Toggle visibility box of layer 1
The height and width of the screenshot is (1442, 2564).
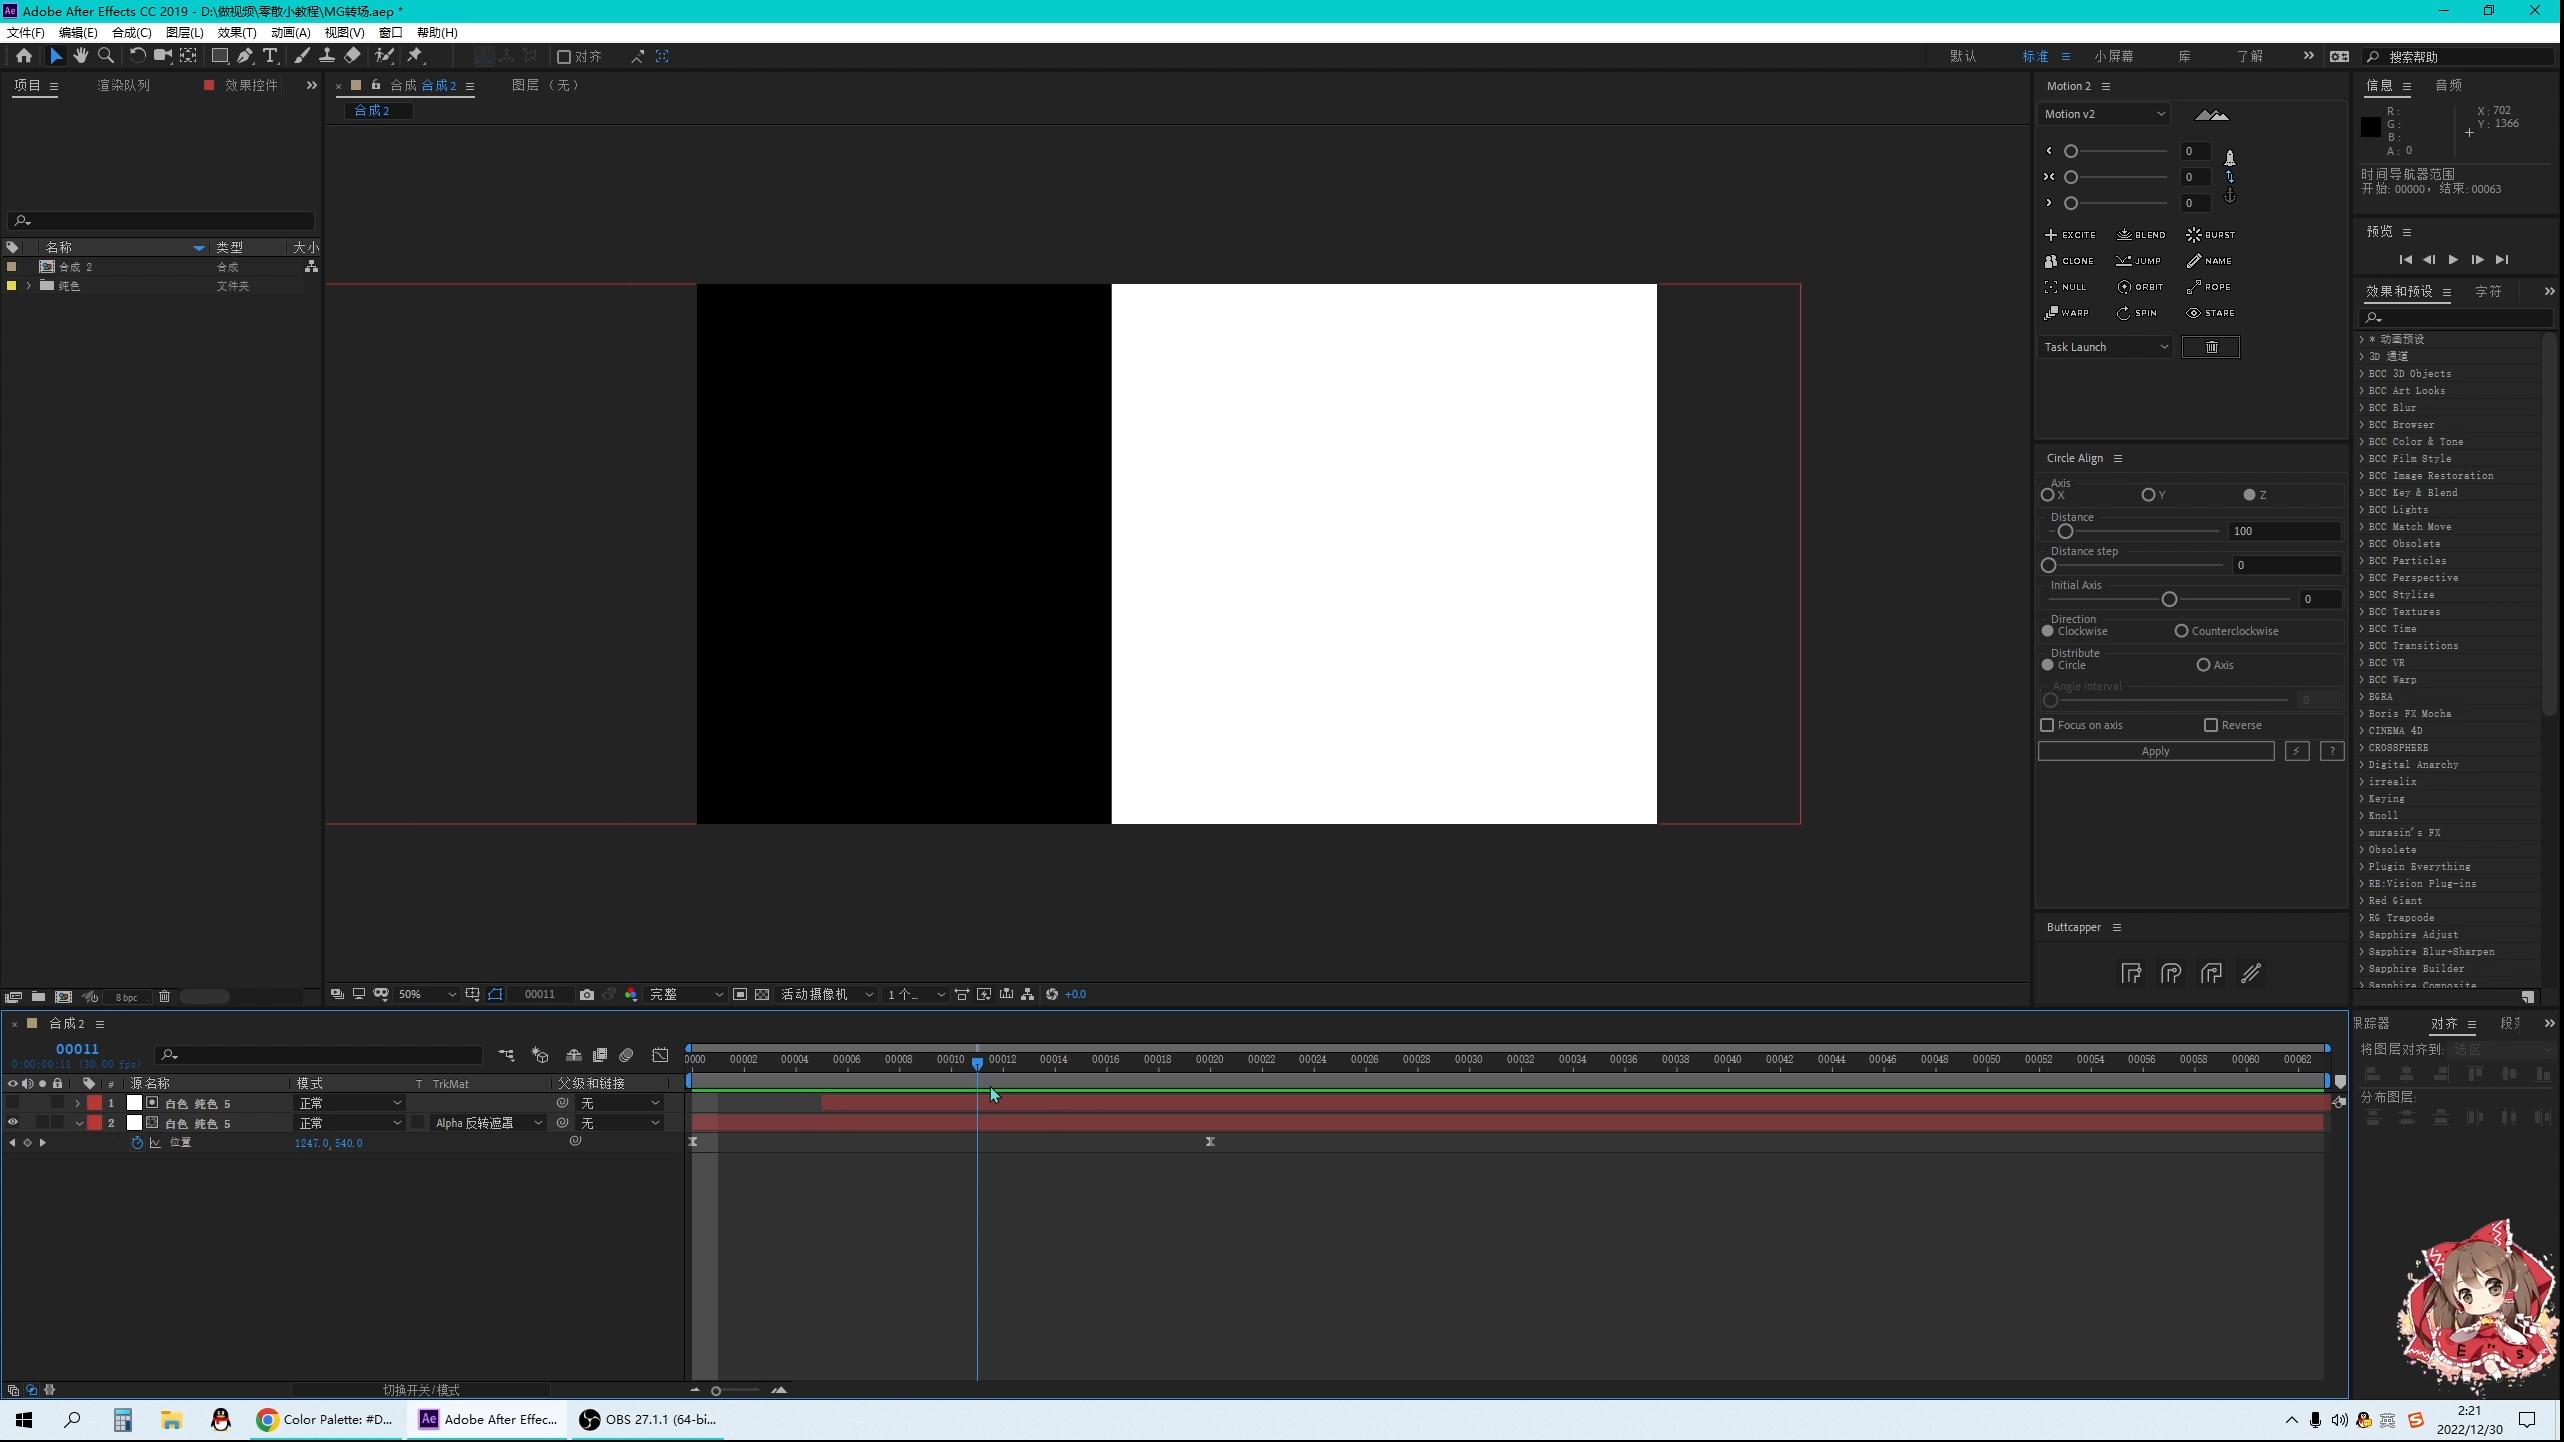[x=13, y=1103]
